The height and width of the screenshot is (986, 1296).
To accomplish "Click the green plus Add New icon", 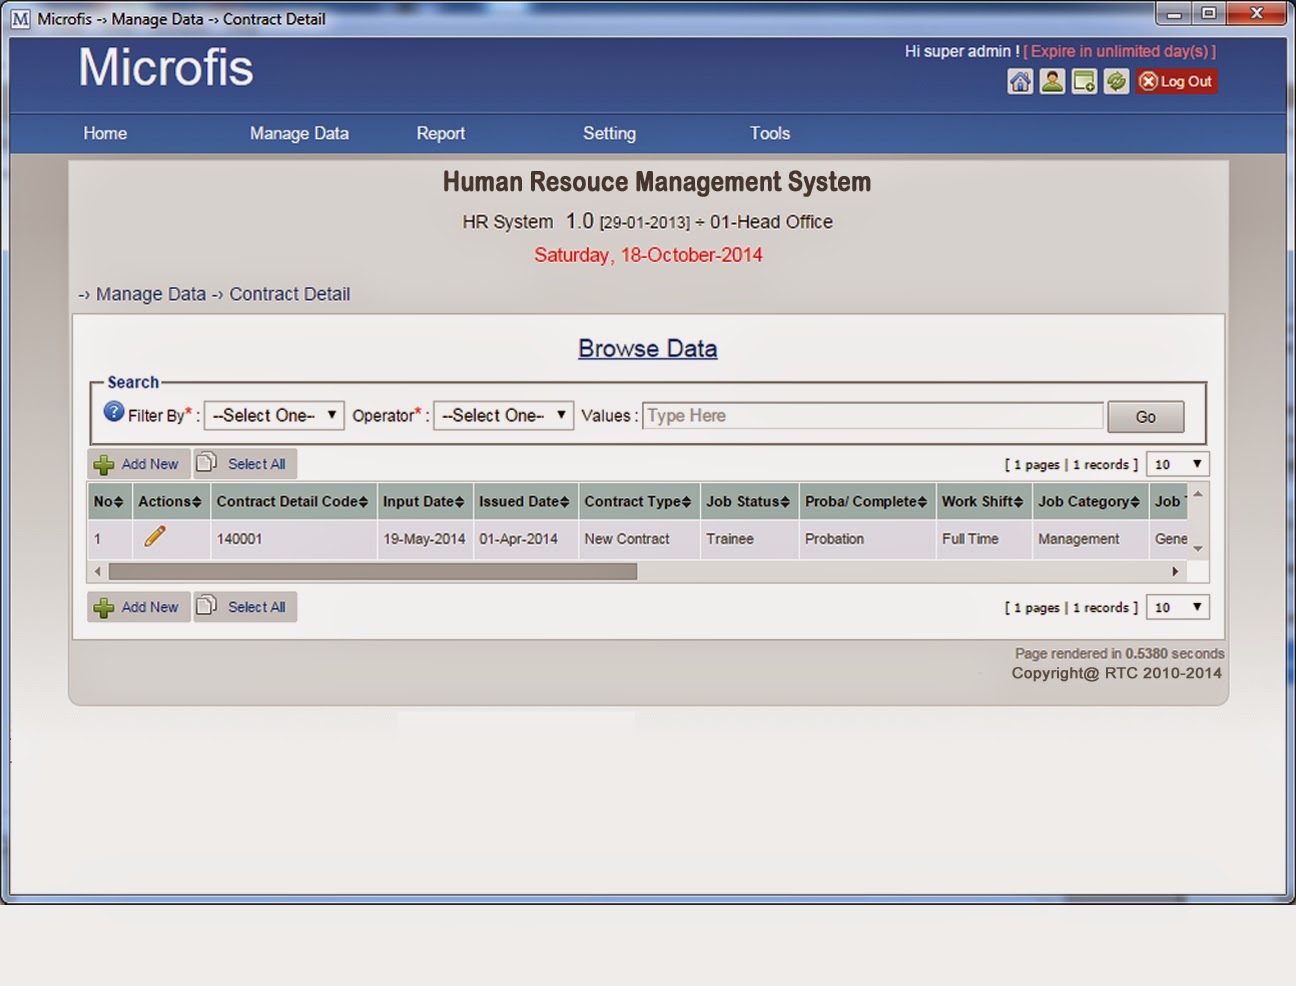I will pos(103,463).
